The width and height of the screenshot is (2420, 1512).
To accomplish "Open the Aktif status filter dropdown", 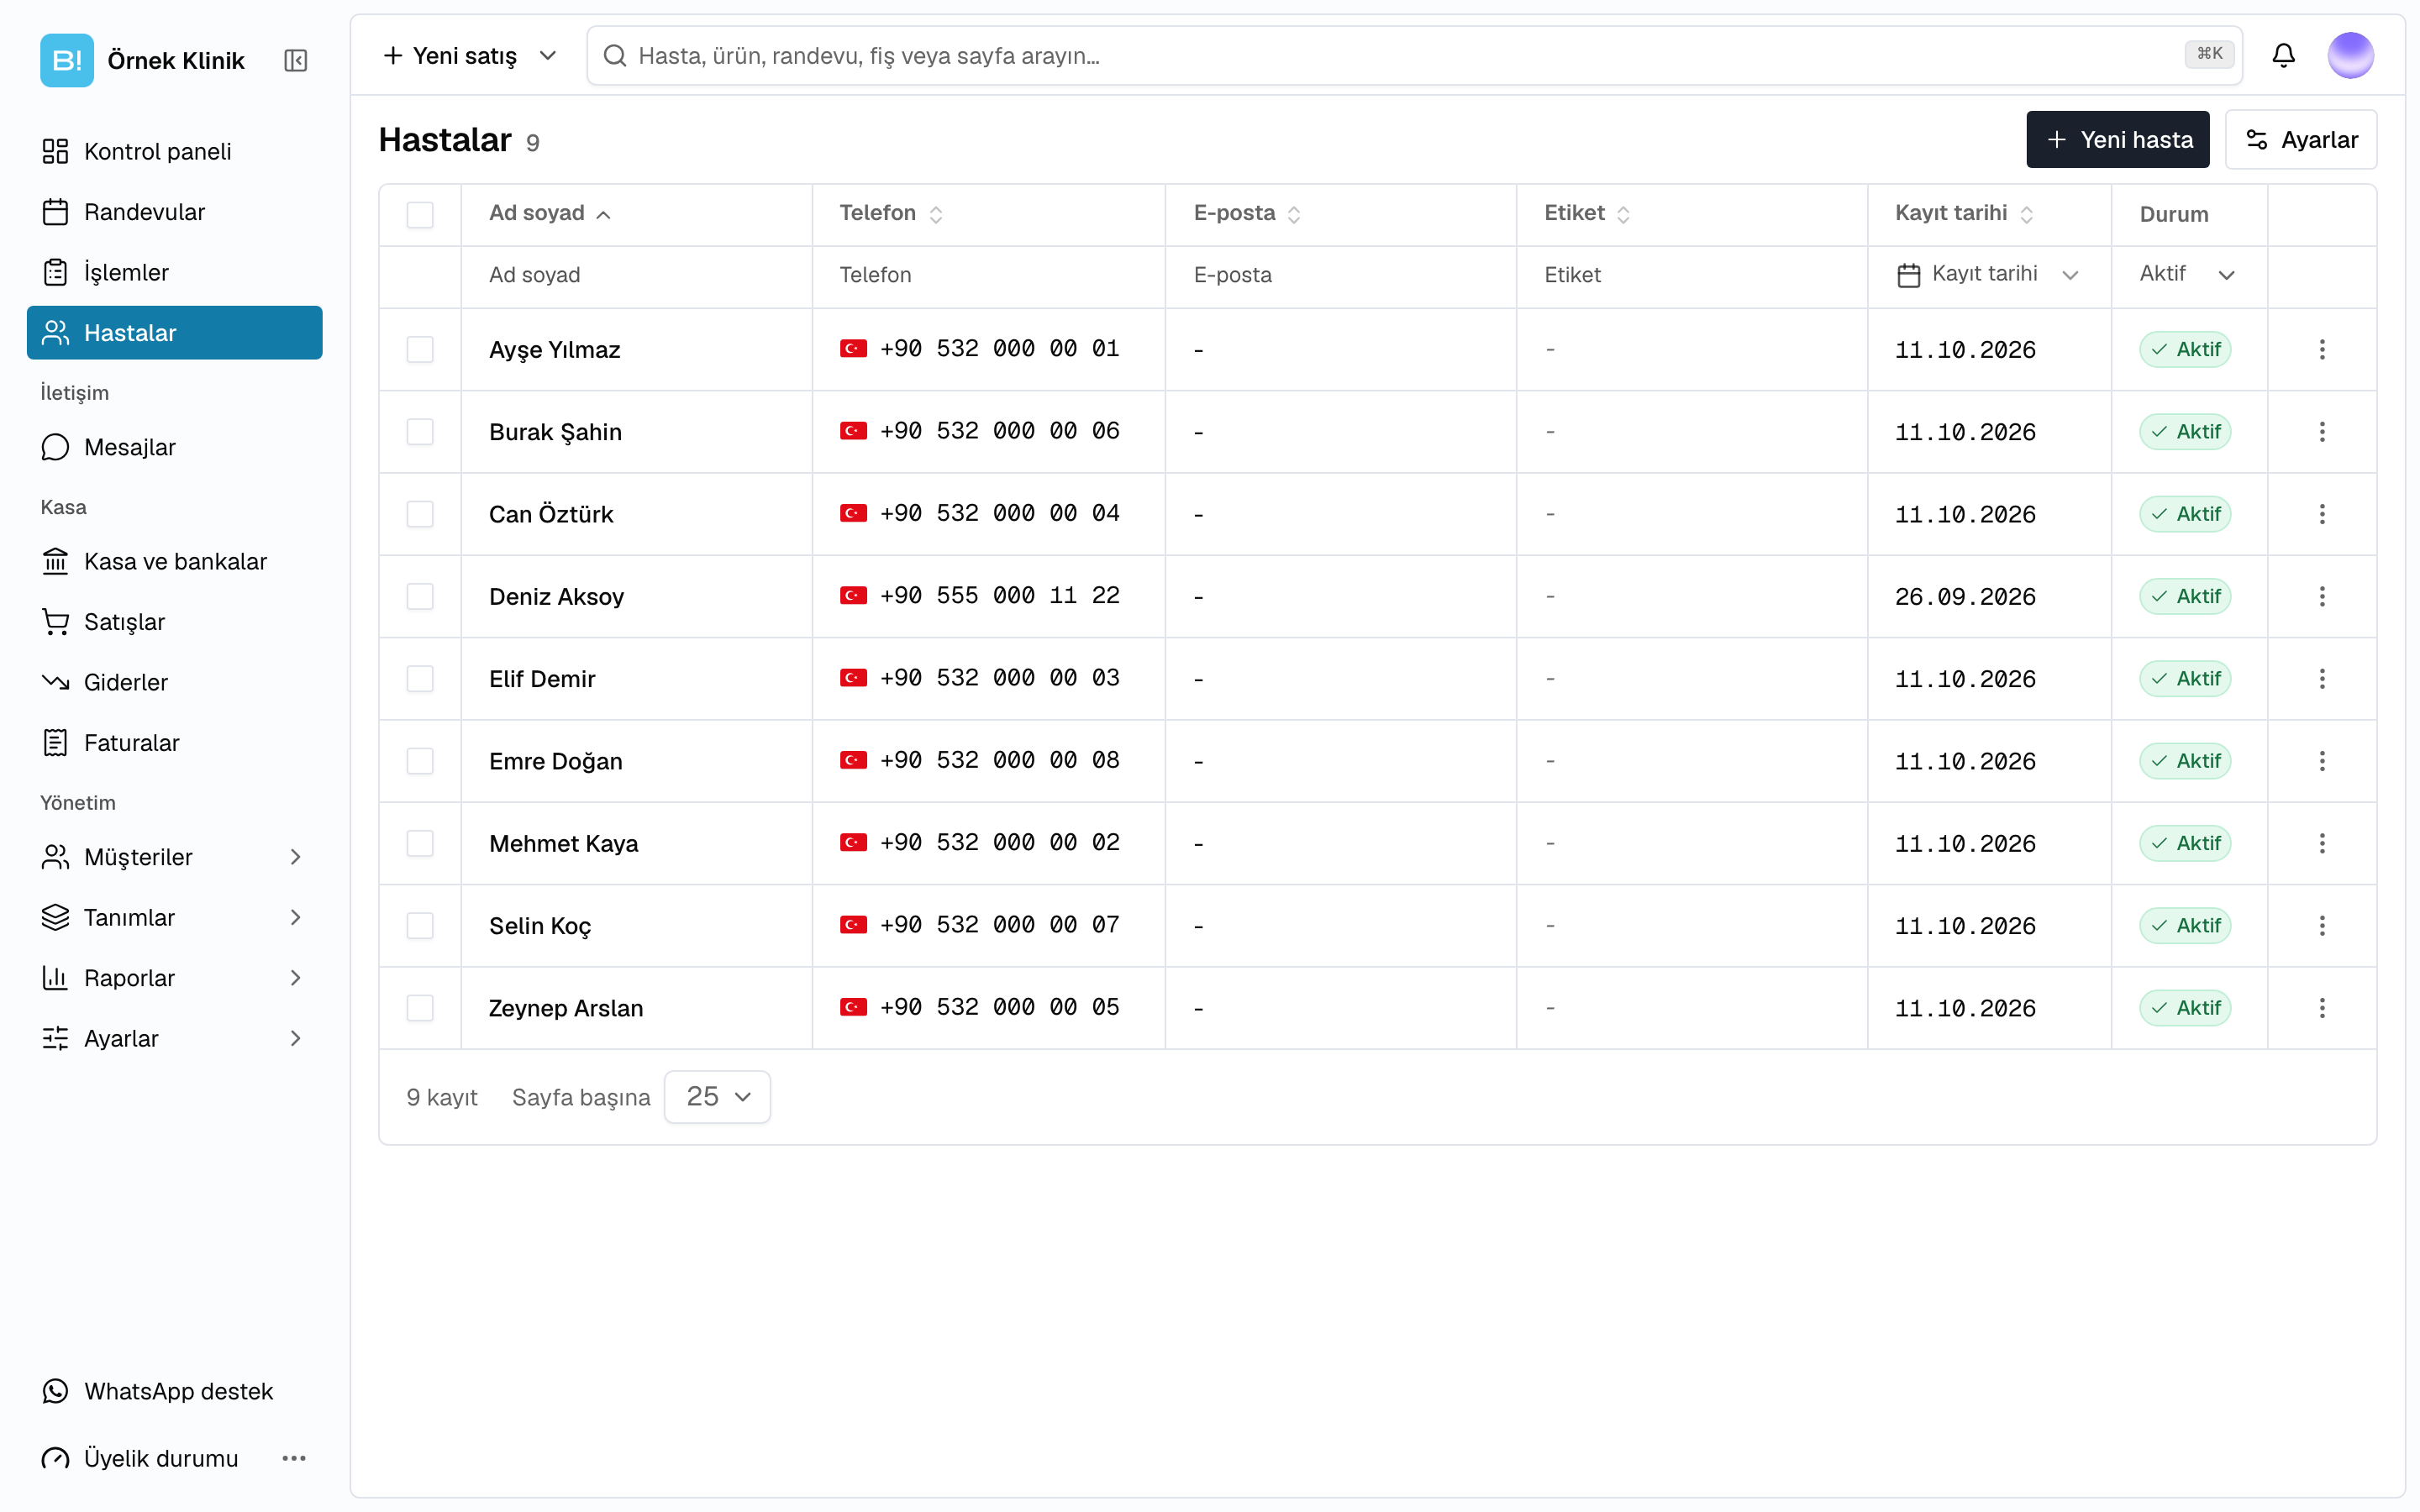I will pos(2187,274).
